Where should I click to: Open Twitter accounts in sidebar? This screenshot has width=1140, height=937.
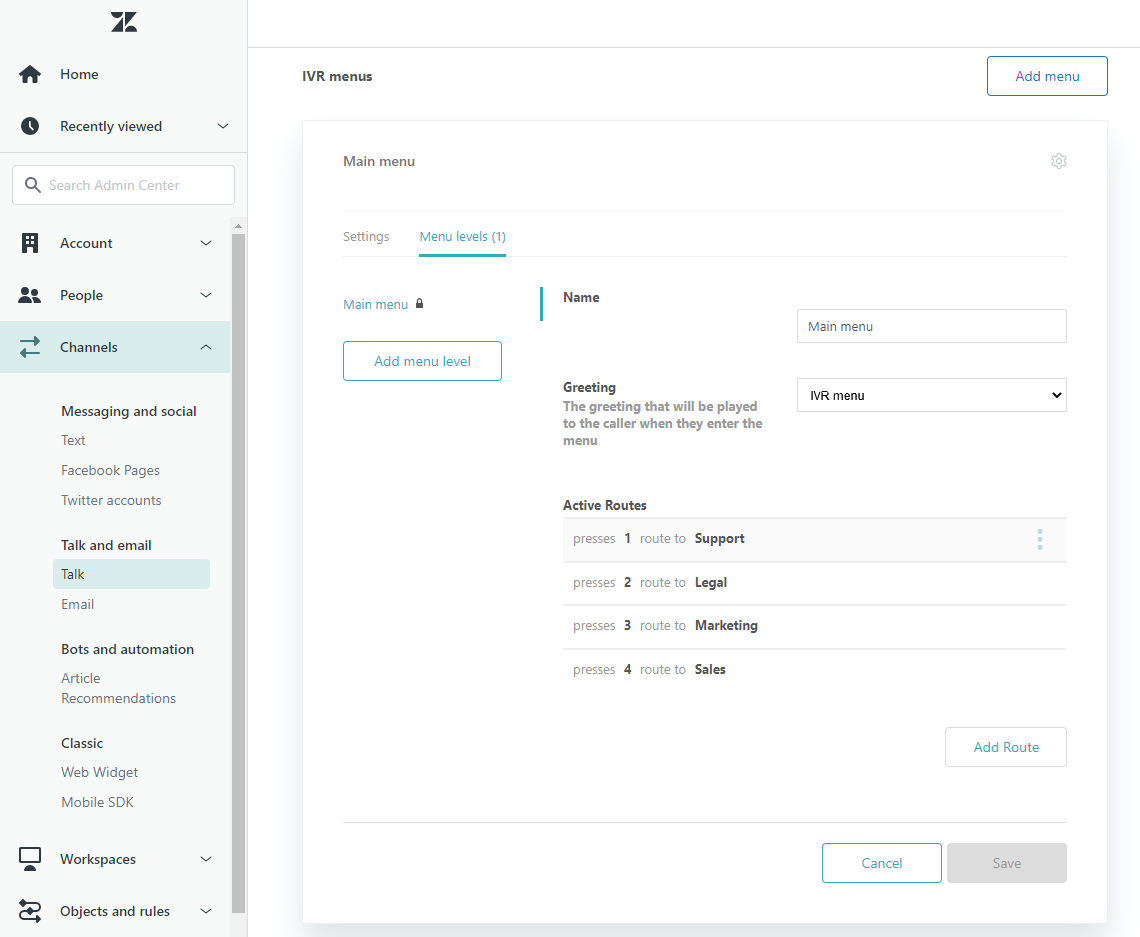pos(111,500)
